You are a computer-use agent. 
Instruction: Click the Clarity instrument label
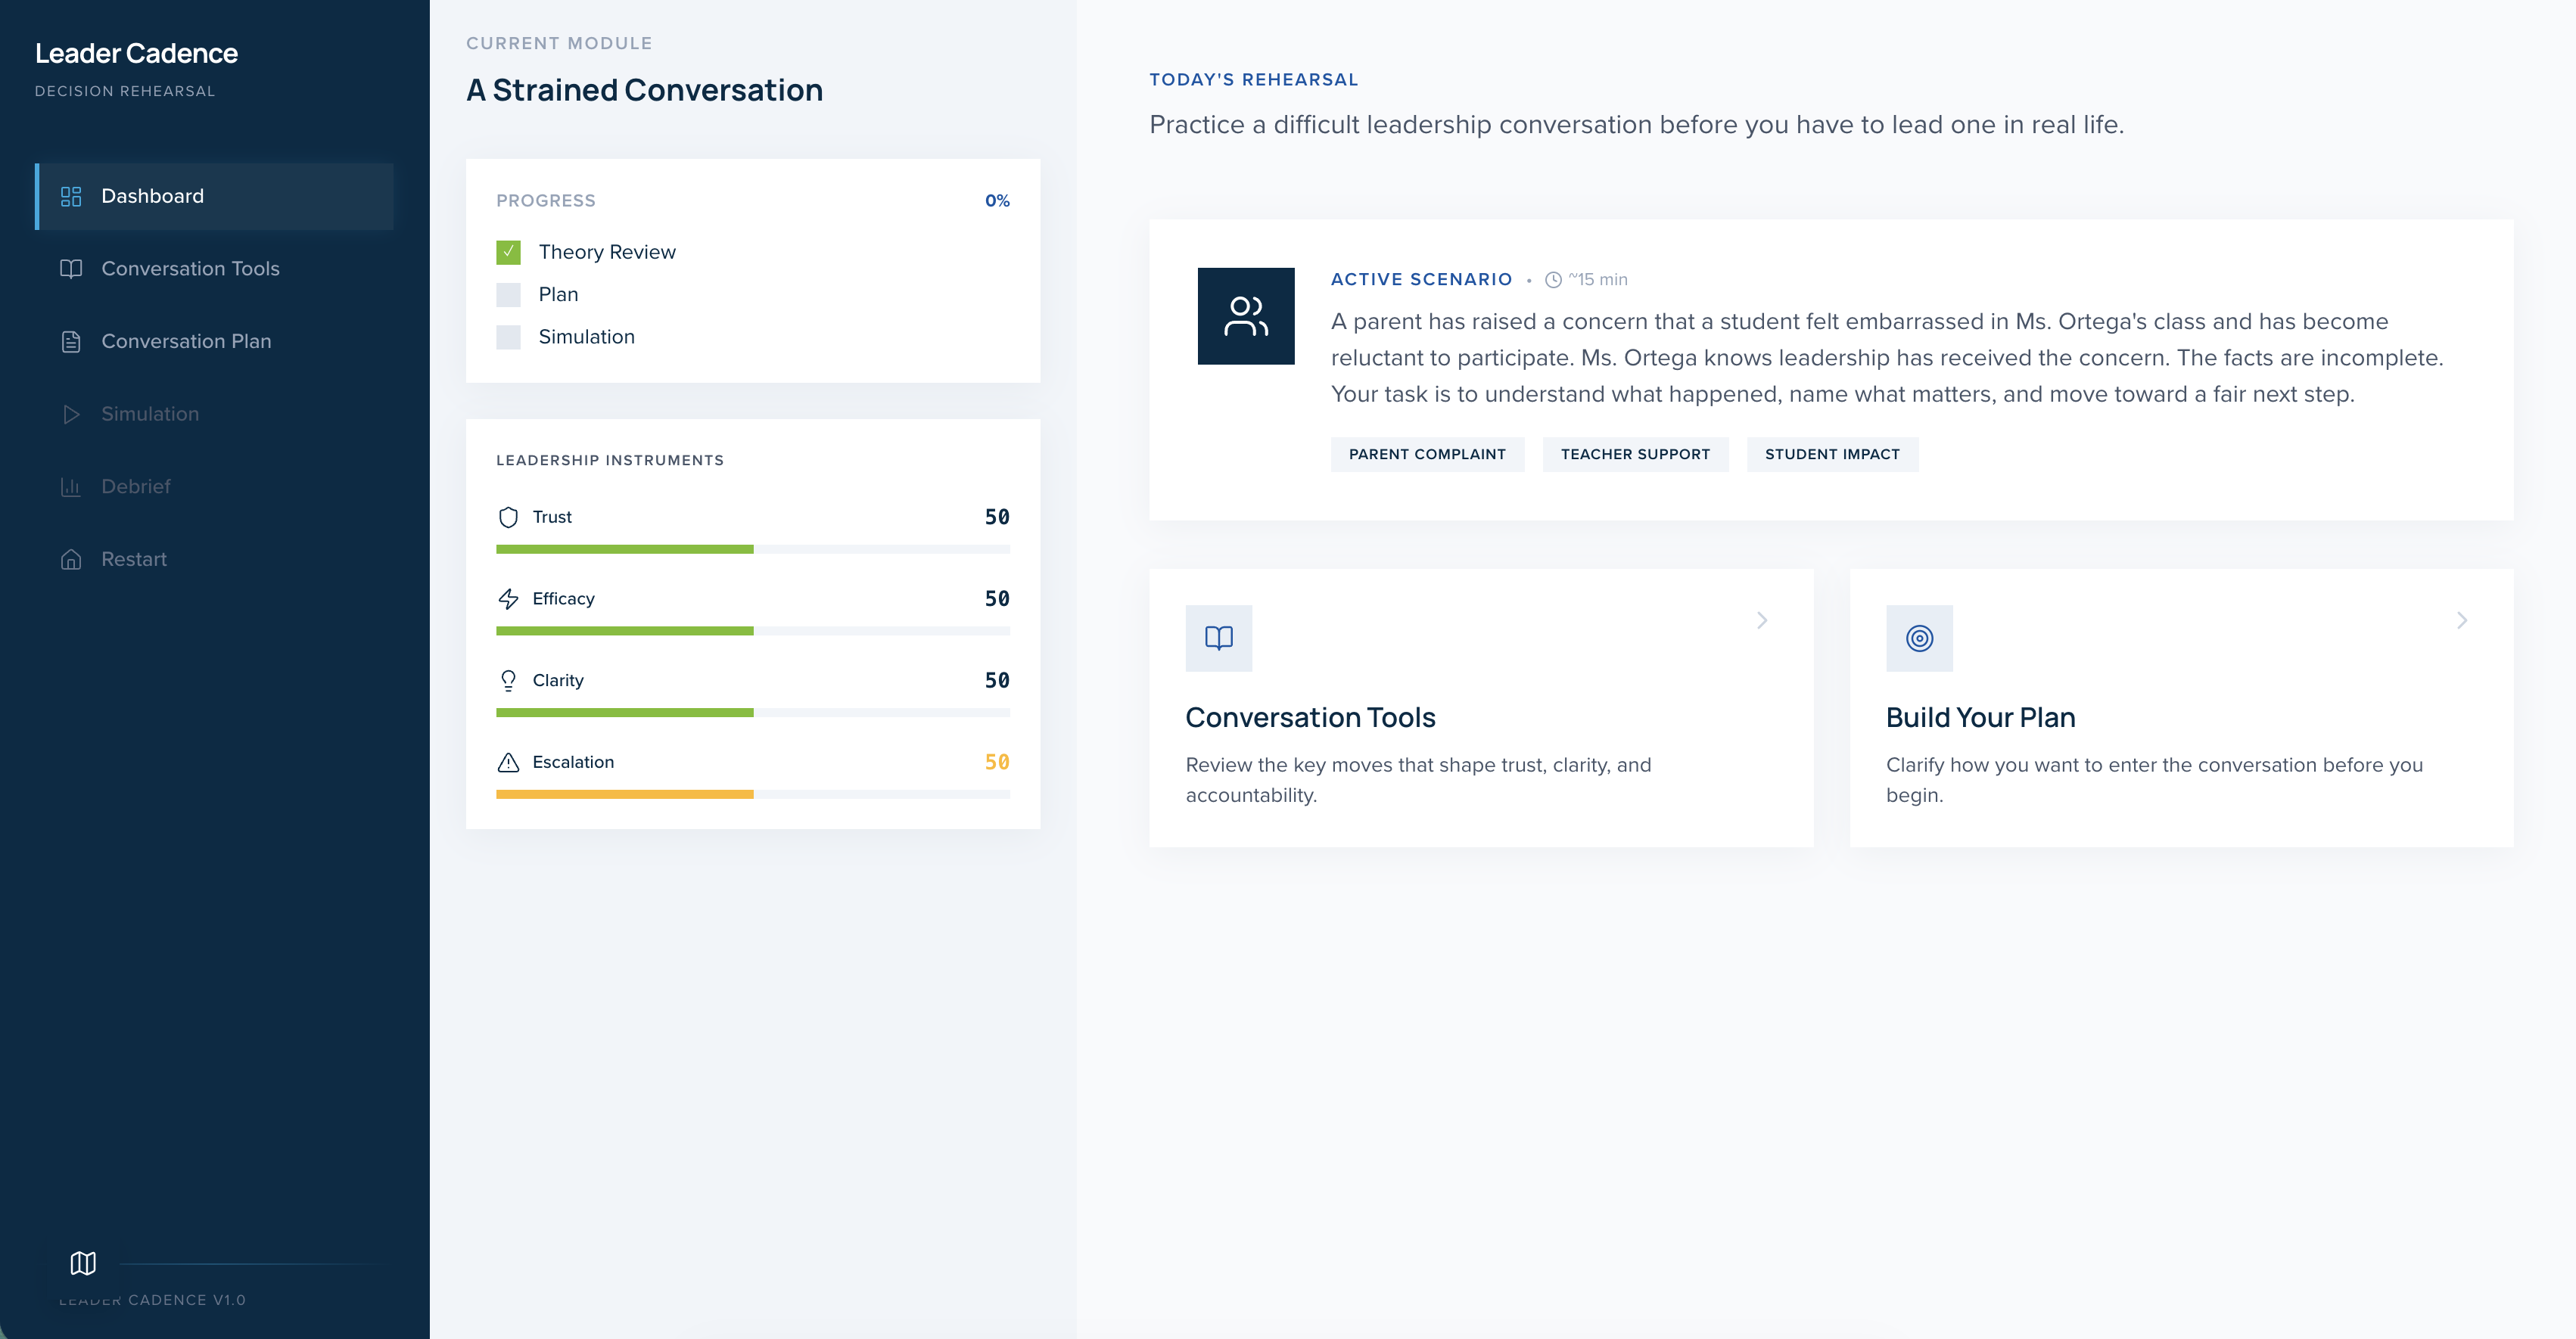point(558,680)
